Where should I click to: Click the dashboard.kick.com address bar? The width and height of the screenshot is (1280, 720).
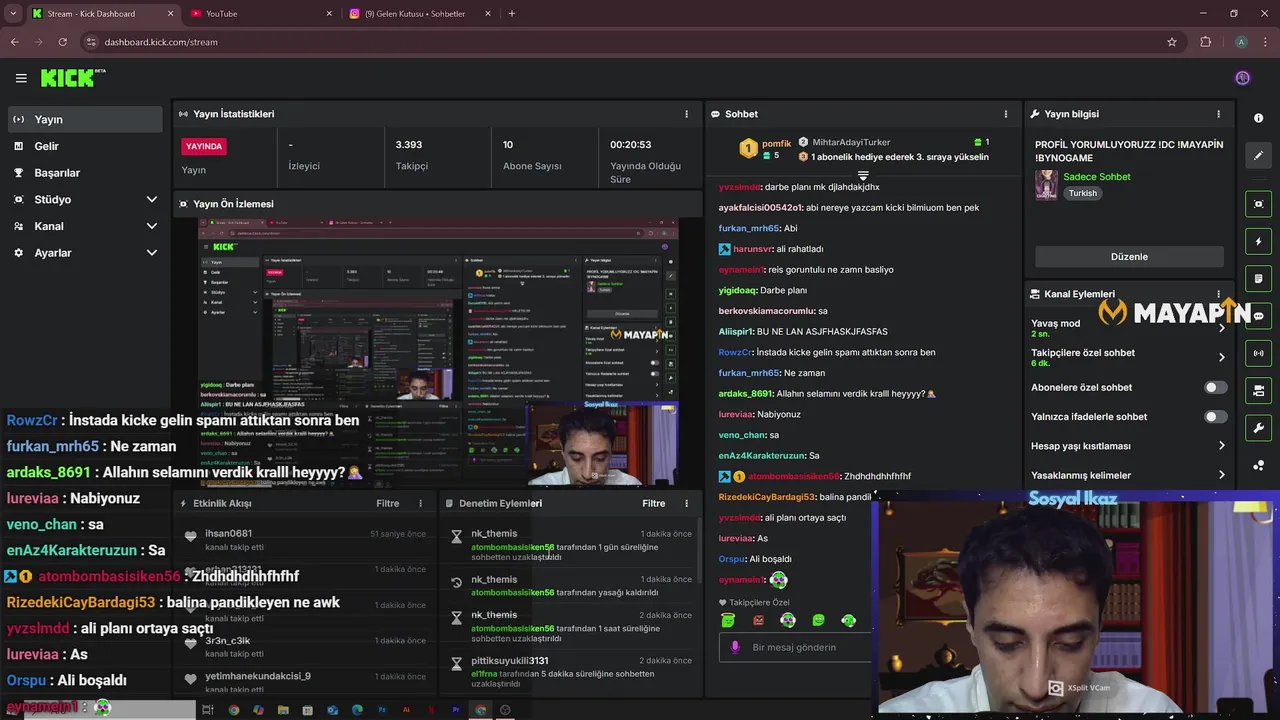620,42
